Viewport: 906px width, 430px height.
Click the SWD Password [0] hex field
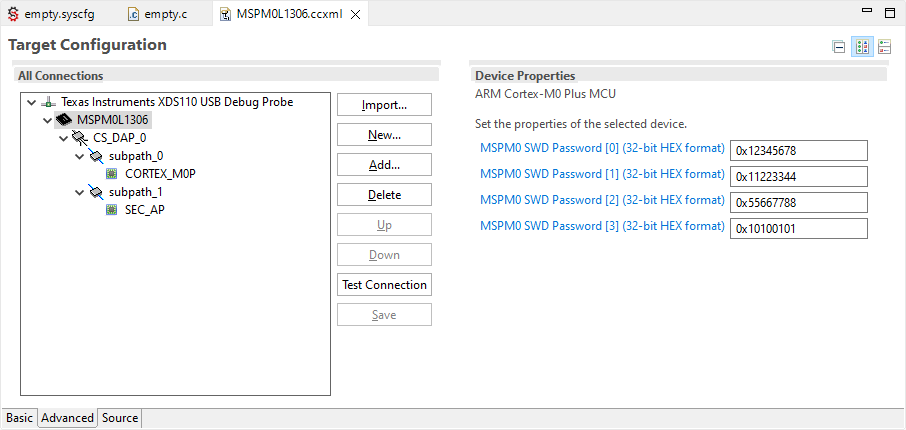coord(798,151)
